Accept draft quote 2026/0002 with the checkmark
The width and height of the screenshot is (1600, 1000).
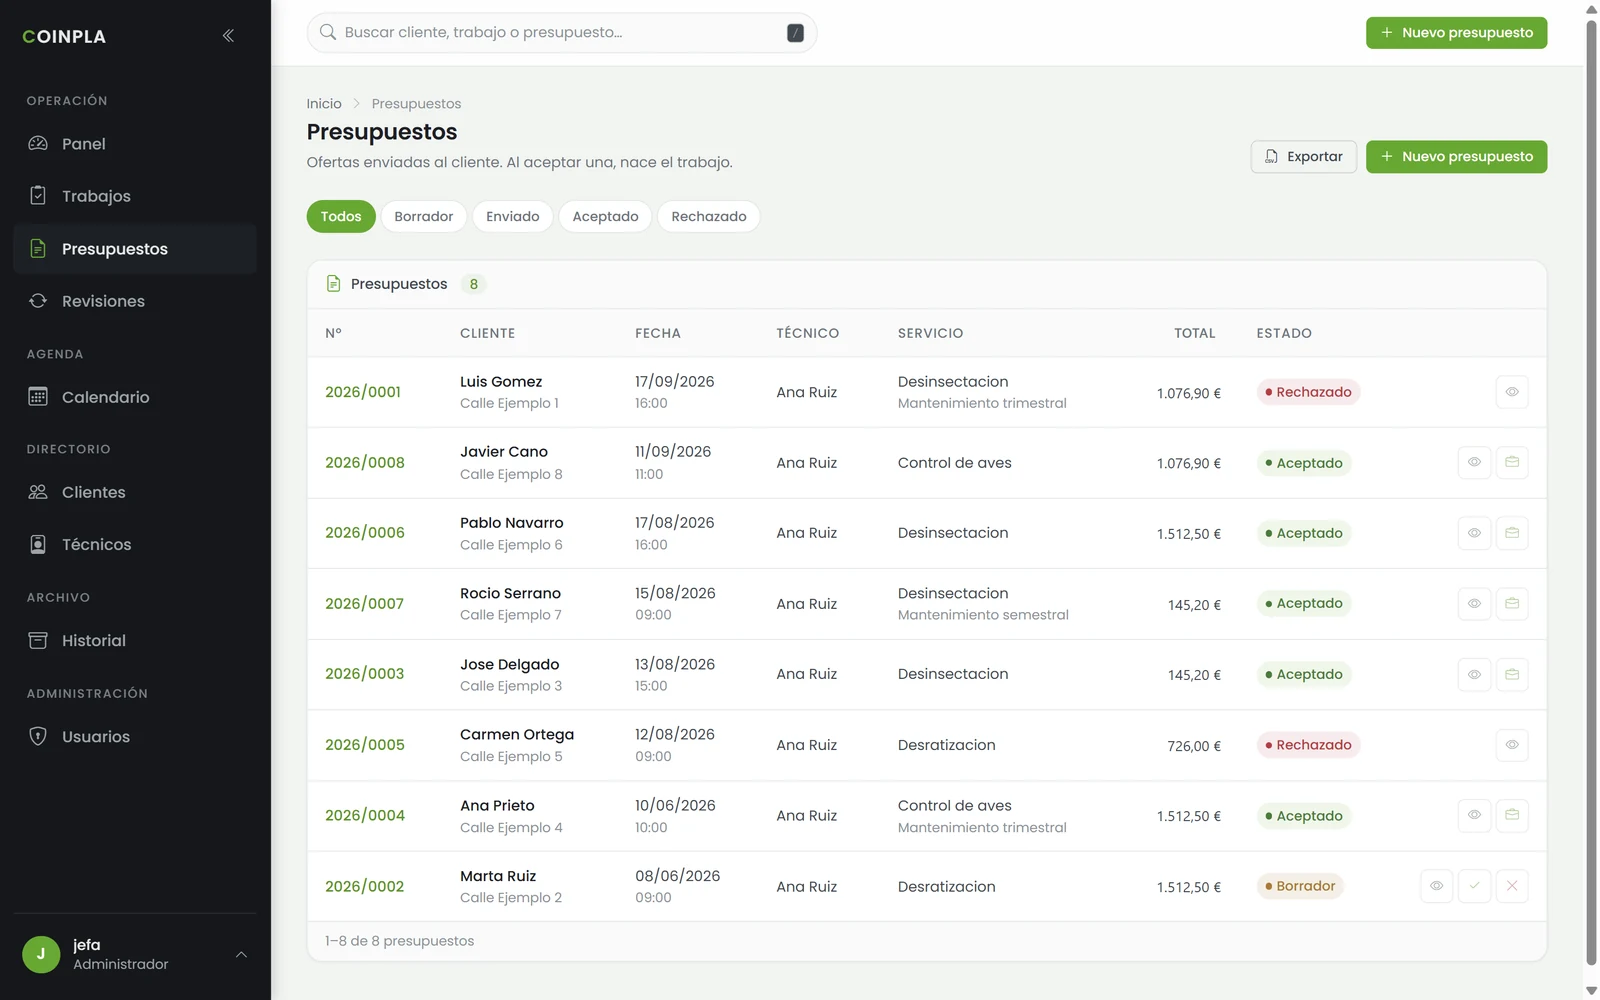coord(1474,886)
